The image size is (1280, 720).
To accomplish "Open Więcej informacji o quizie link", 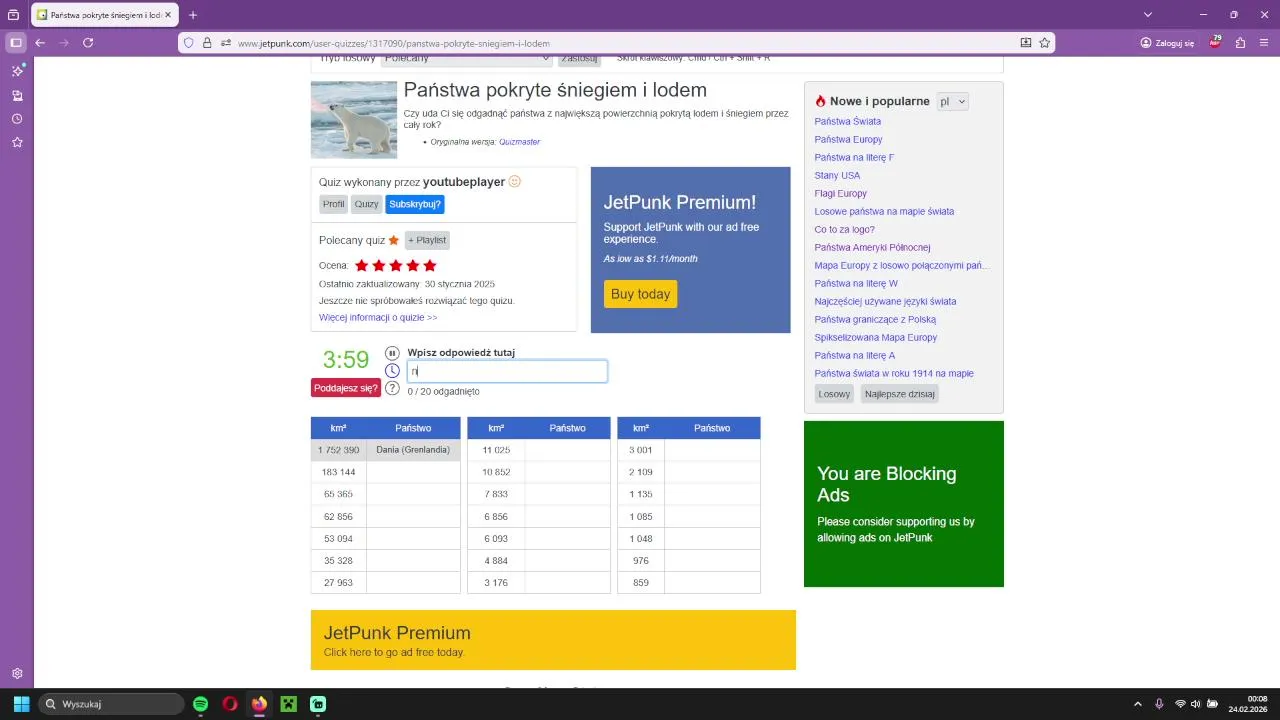I will [378, 317].
